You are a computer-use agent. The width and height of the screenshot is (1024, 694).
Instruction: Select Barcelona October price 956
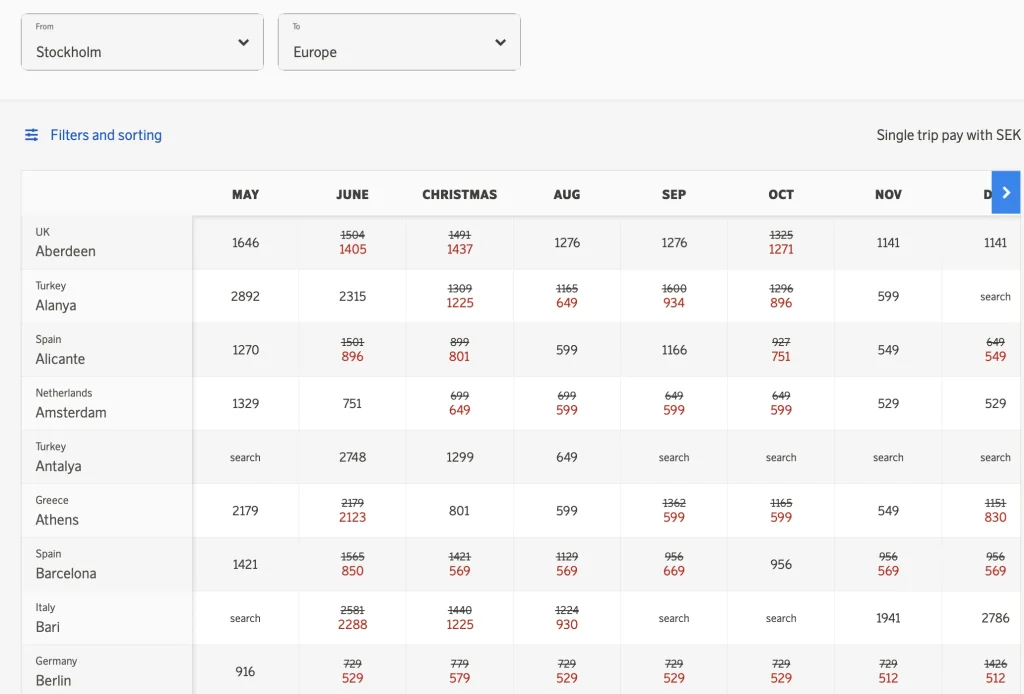[x=781, y=564]
